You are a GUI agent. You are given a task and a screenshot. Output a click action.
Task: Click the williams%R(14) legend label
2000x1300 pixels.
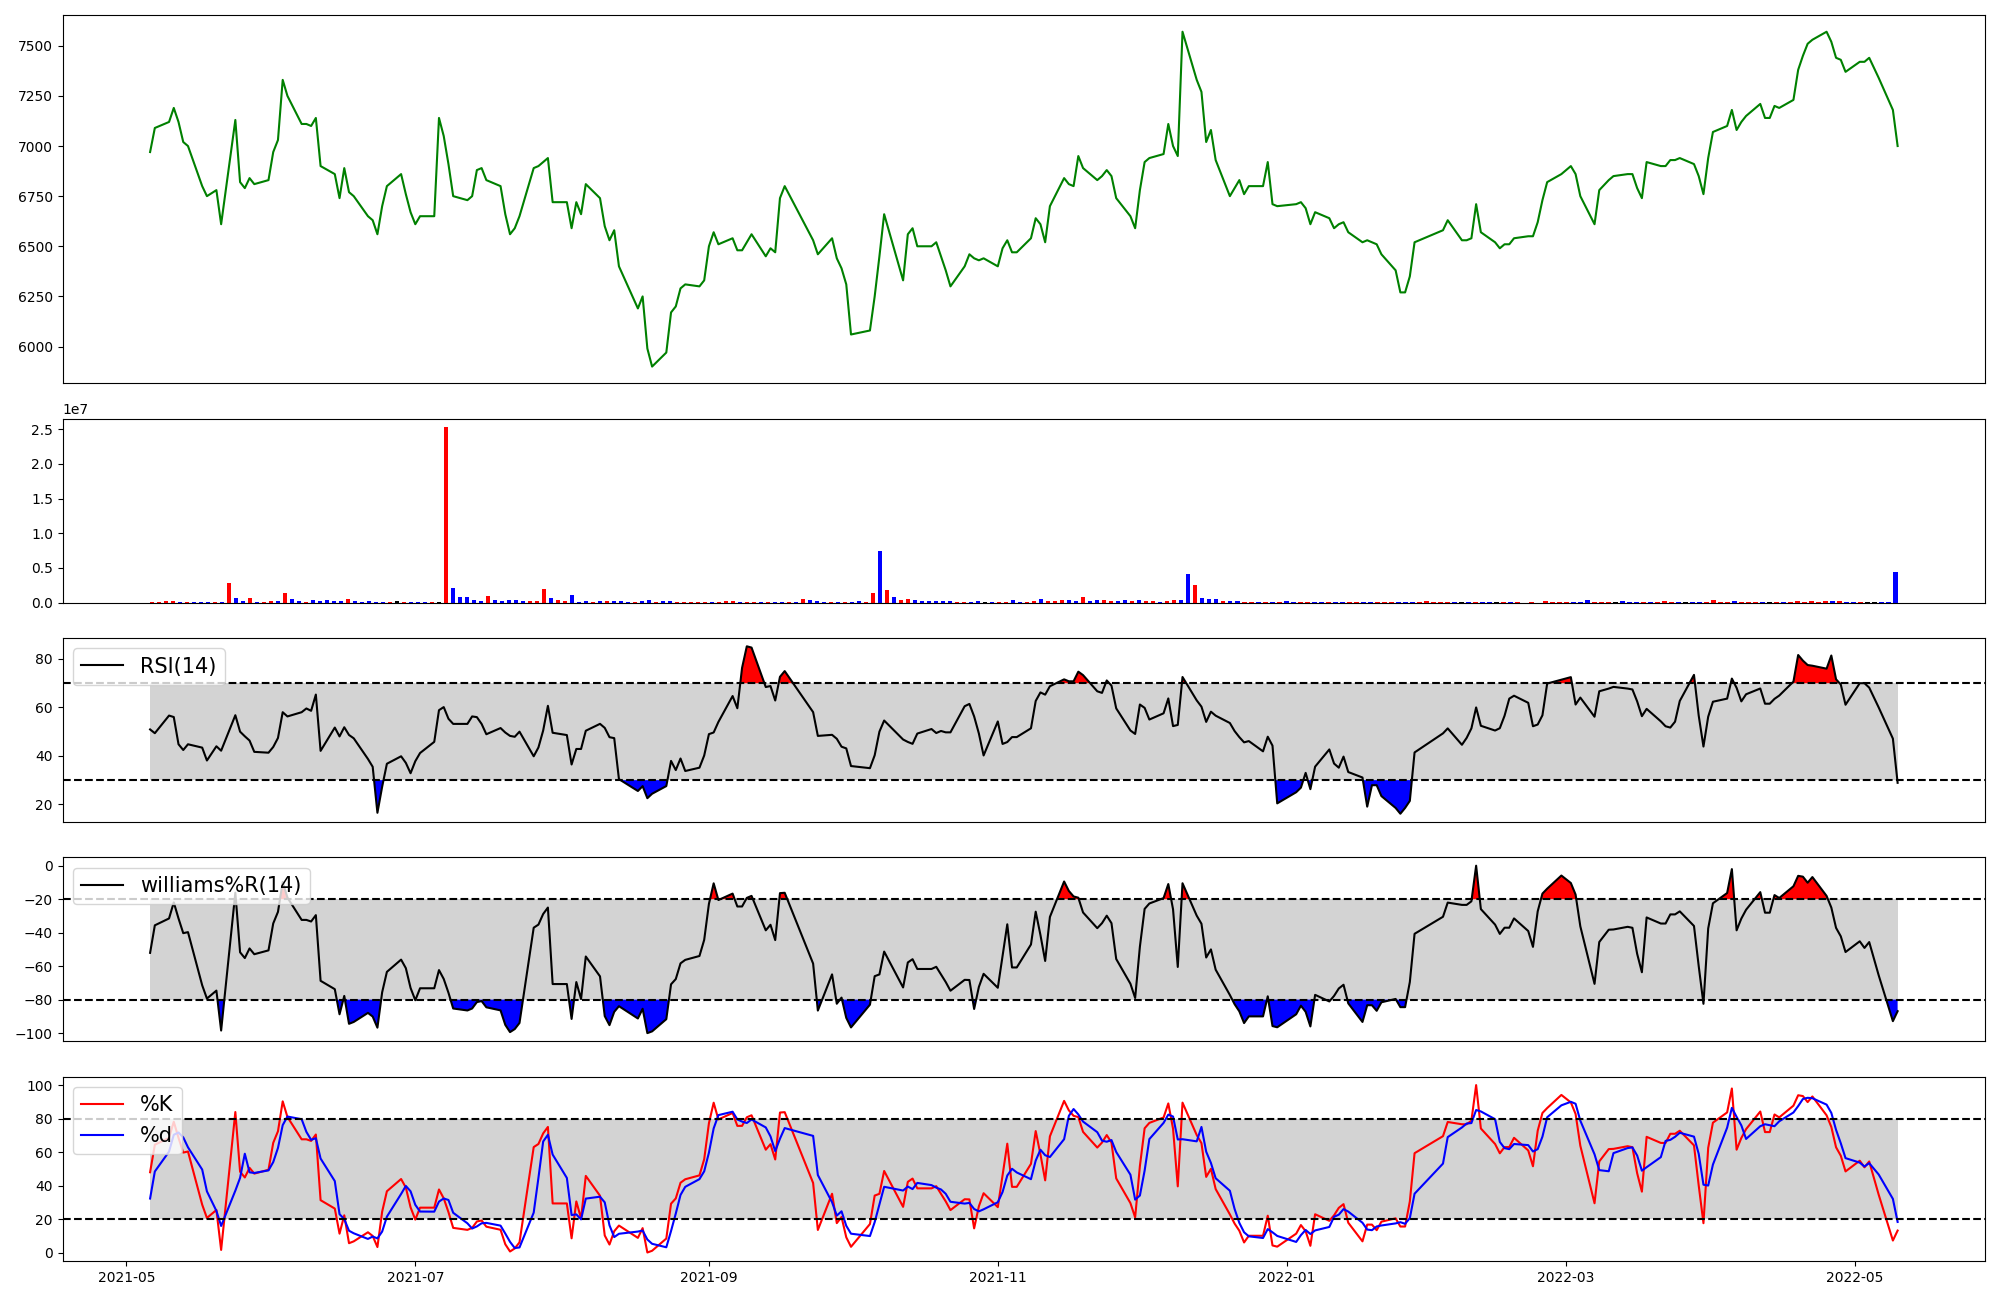[220, 885]
